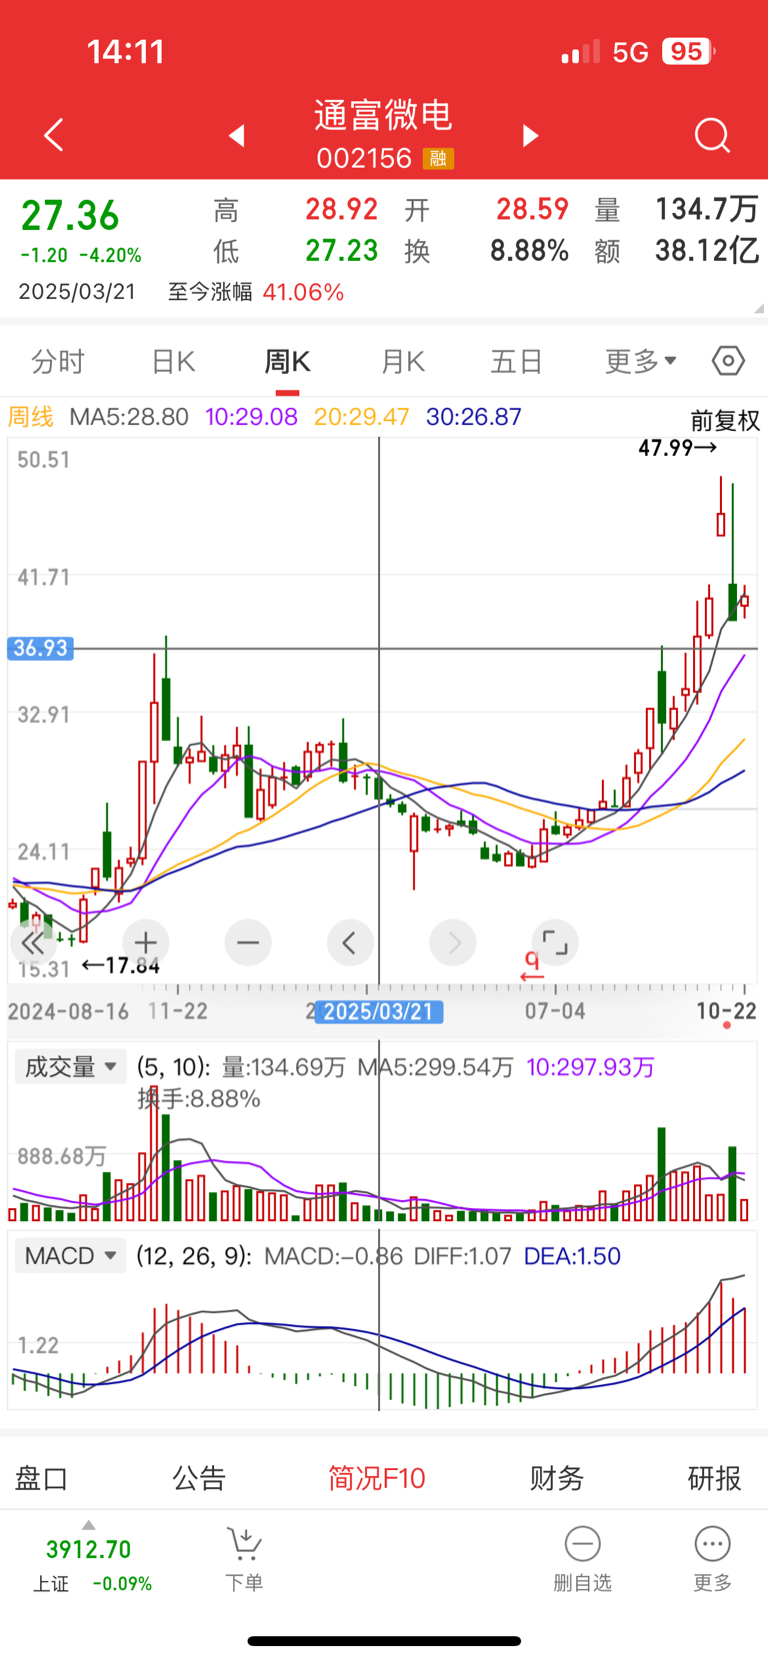Tap the 36.93 price crosshair label
This screenshot has height=1663, width=768.
(40, 648)
